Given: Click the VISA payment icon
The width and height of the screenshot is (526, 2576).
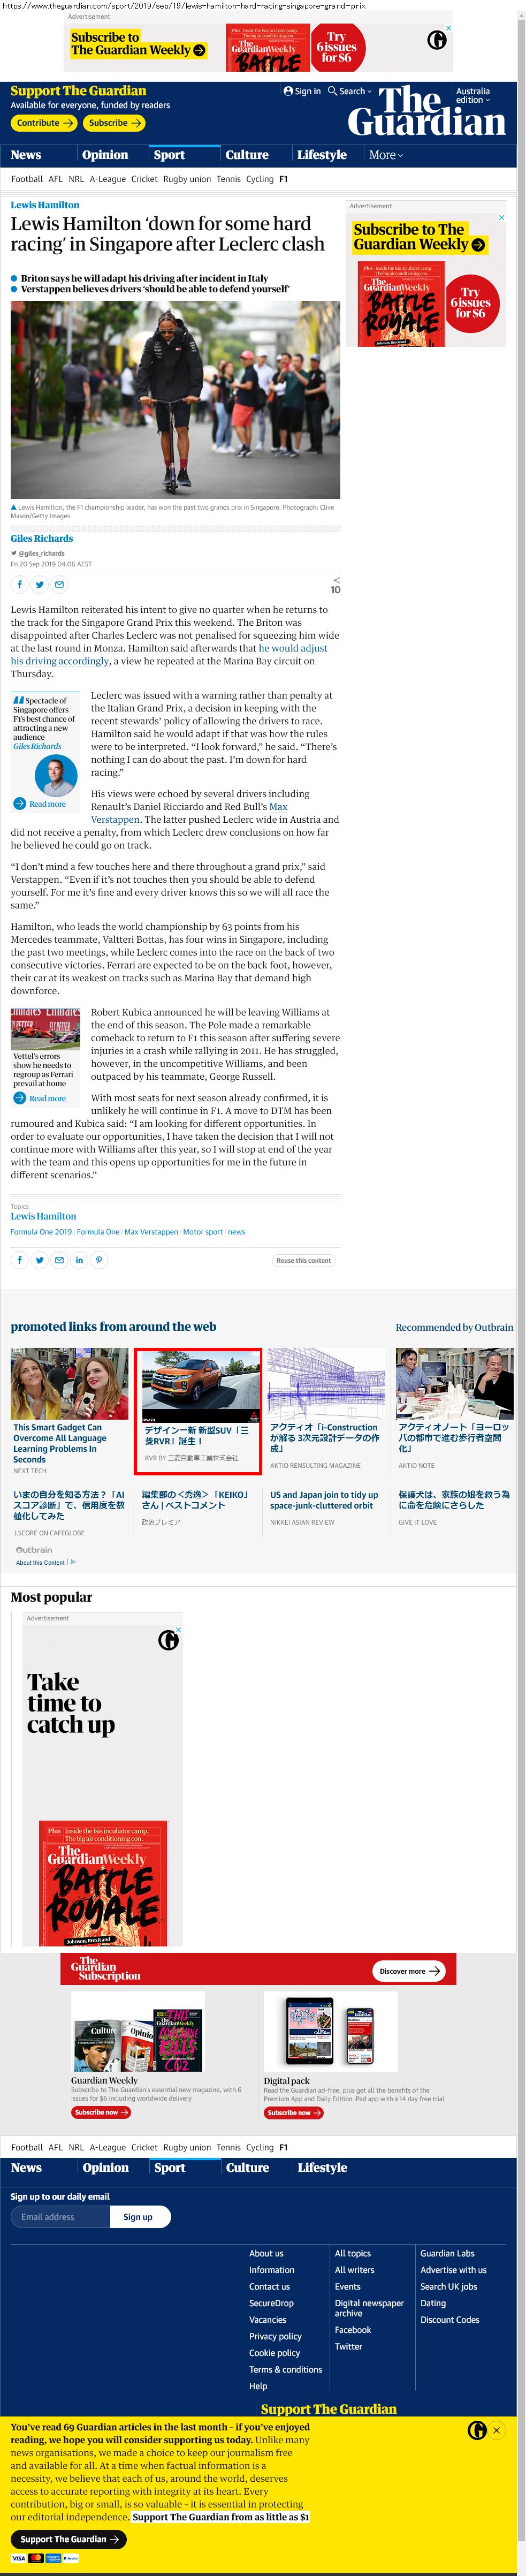Looking at the screenshot, I should 19,2558.
